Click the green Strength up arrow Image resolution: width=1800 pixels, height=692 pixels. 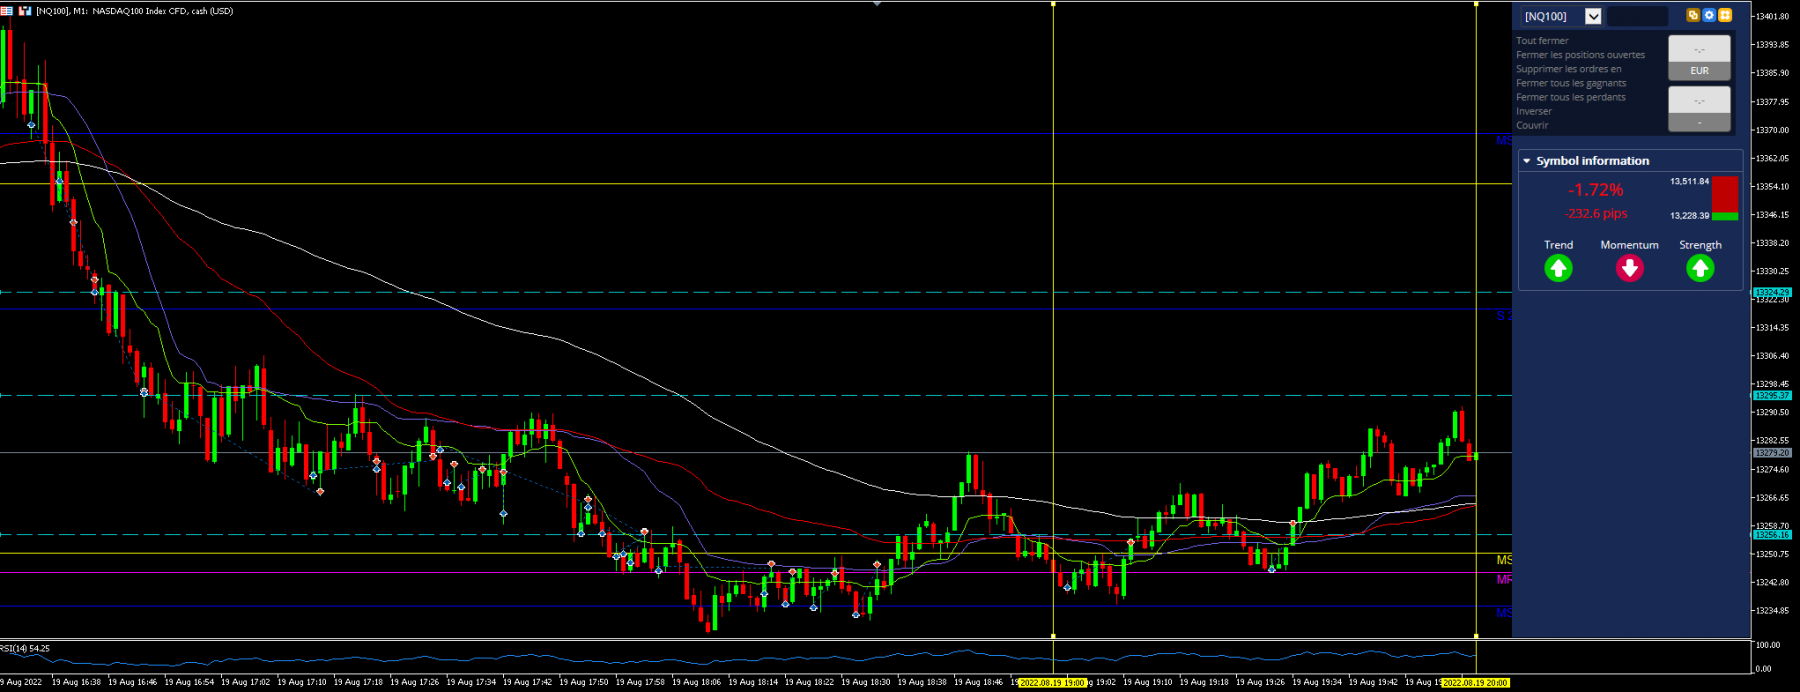click(x=1700, y=268)
